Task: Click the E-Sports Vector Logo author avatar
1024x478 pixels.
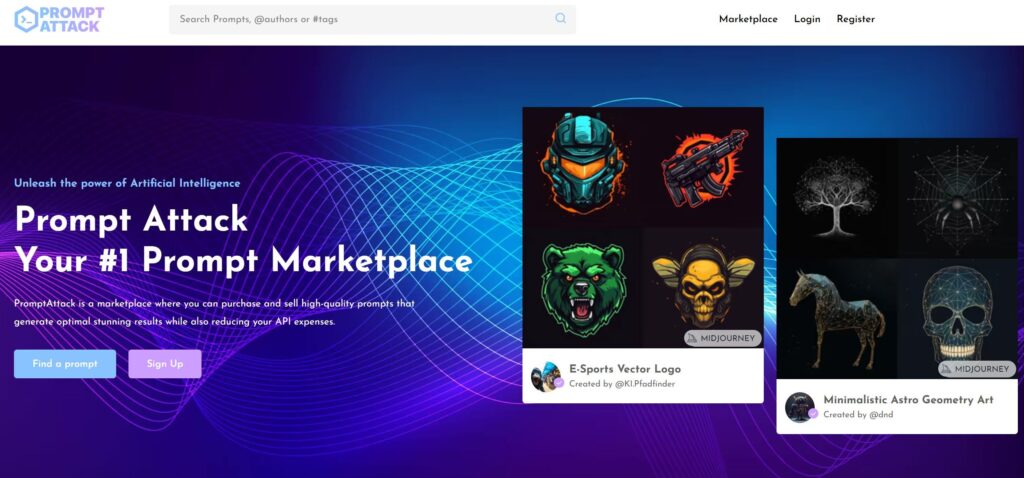Action: 545,376
